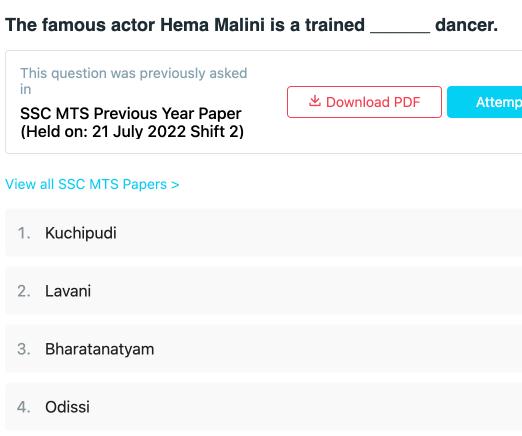The height and width of the screenshot is (436, 522).
Task: Click the number 1 beside Kuchipudi
Action: (24, 233)
